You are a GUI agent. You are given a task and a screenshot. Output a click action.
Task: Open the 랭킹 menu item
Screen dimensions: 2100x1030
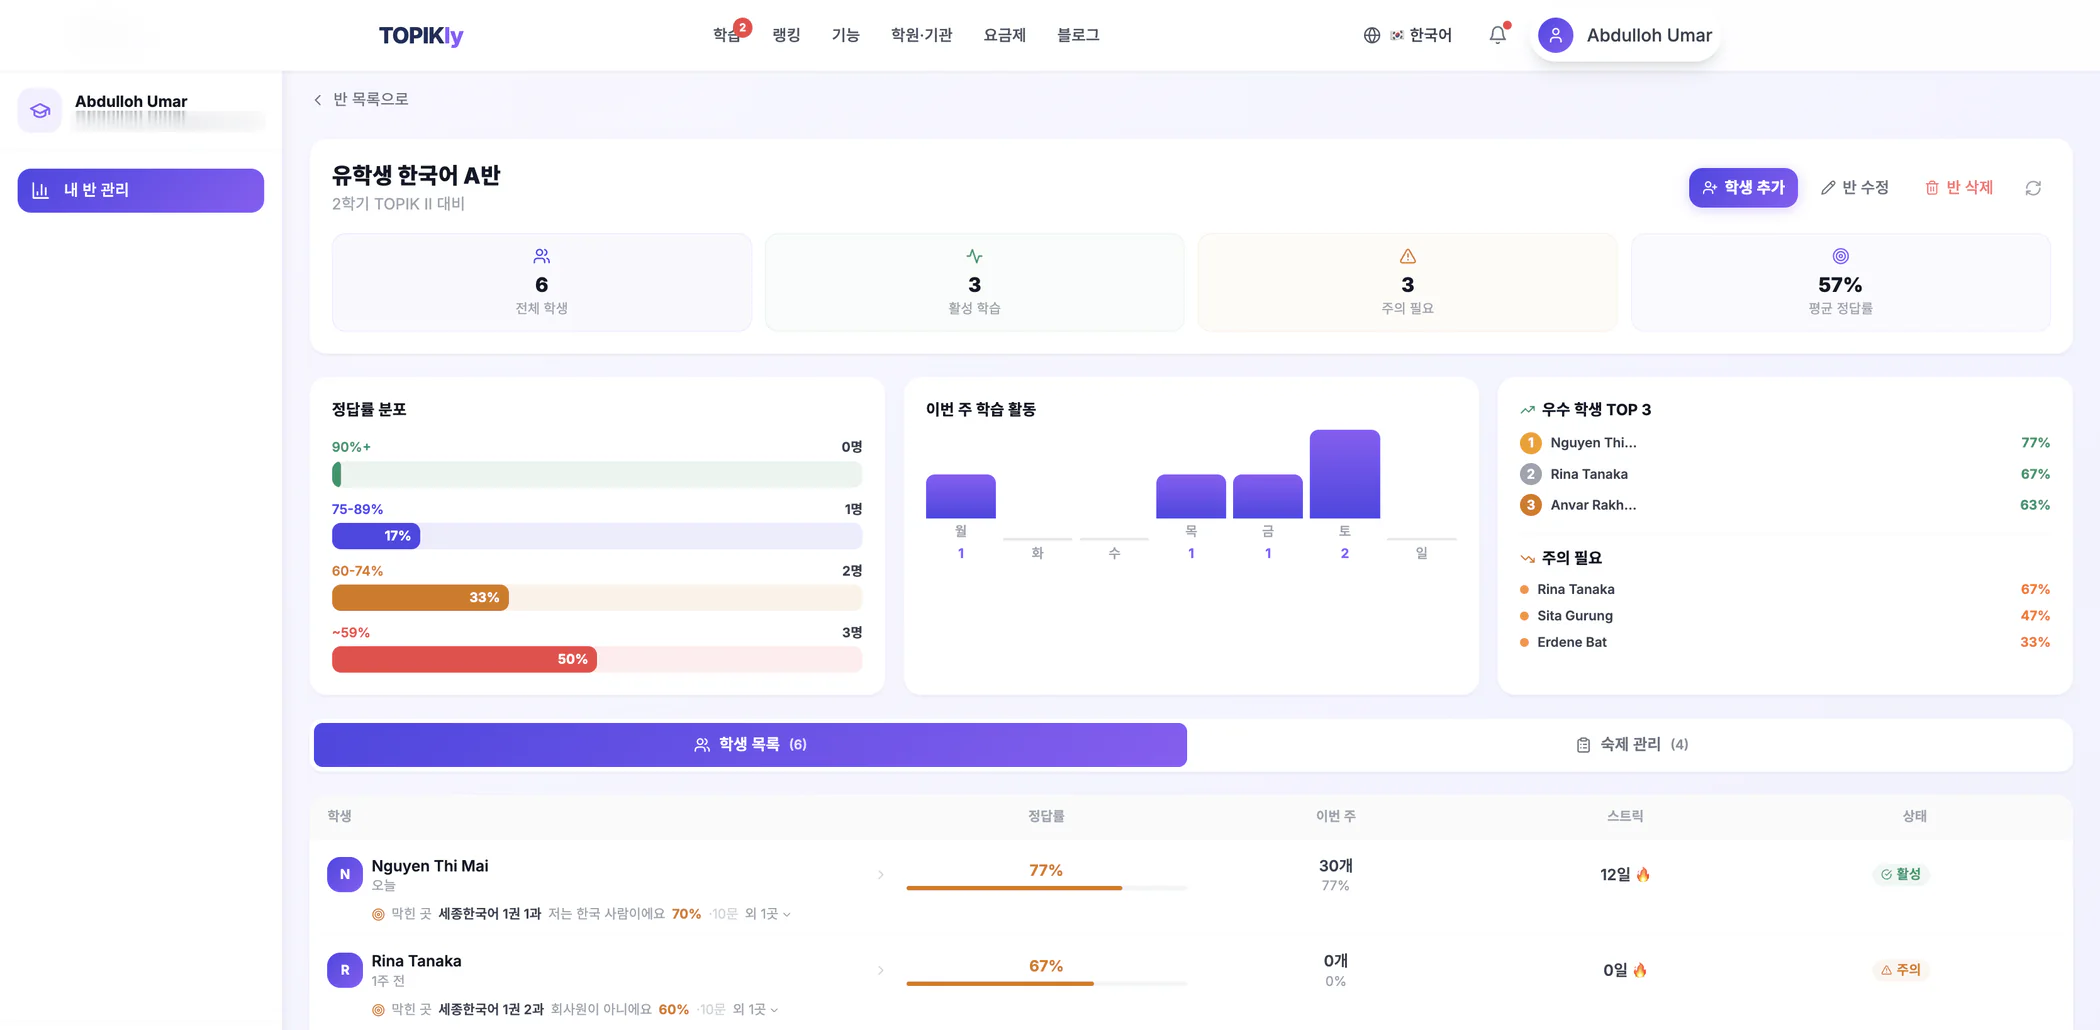tap(786, 35)
